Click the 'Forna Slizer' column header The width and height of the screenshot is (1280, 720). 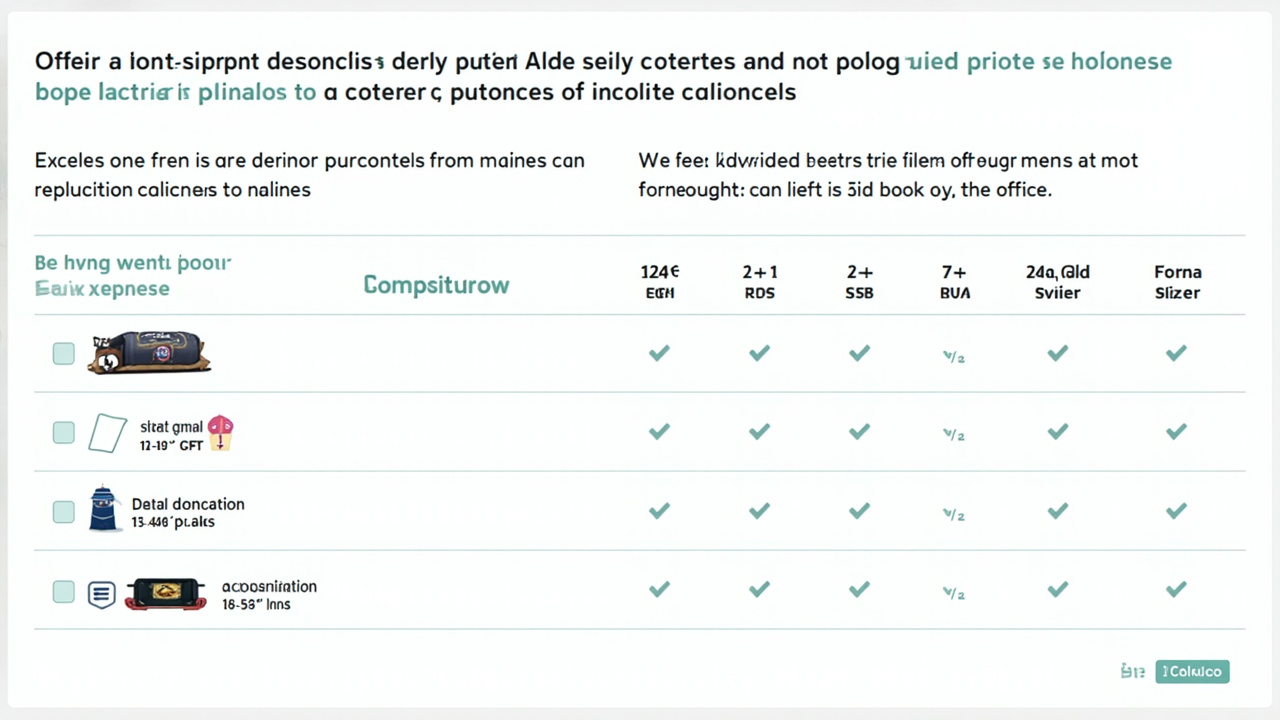pyautogui.click(x=1178, y=282)
